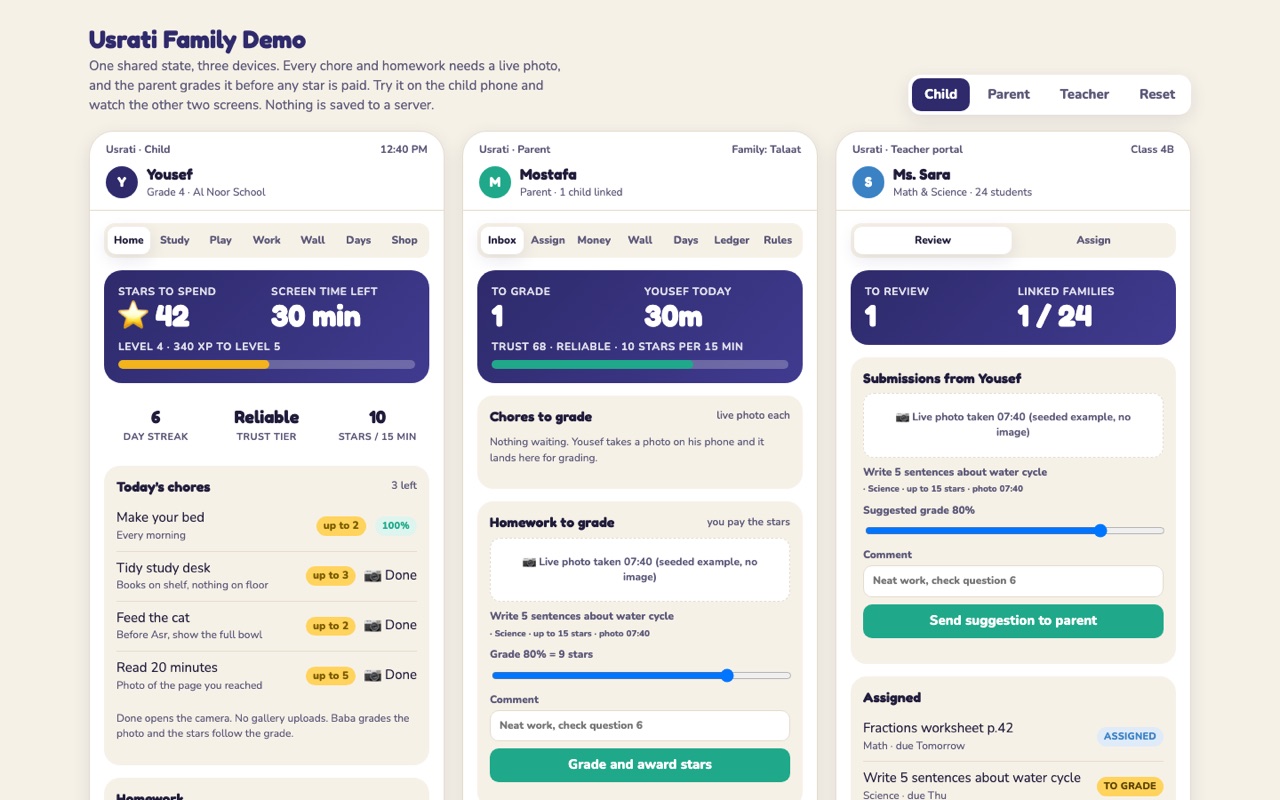Open the Ledger tab in parent app
Screen dimensions: 1280x800
click(x=731, y=240)
